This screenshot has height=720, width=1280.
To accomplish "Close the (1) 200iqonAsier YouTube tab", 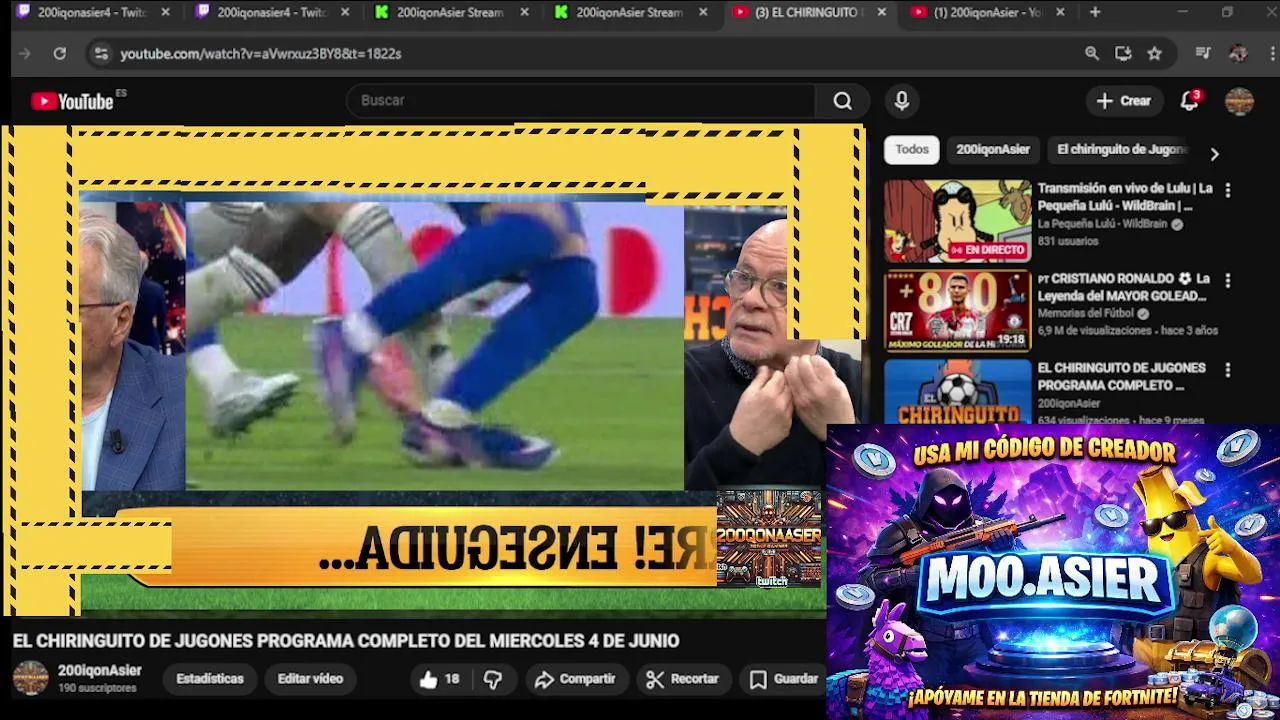I will click(x=1060, y=12).
